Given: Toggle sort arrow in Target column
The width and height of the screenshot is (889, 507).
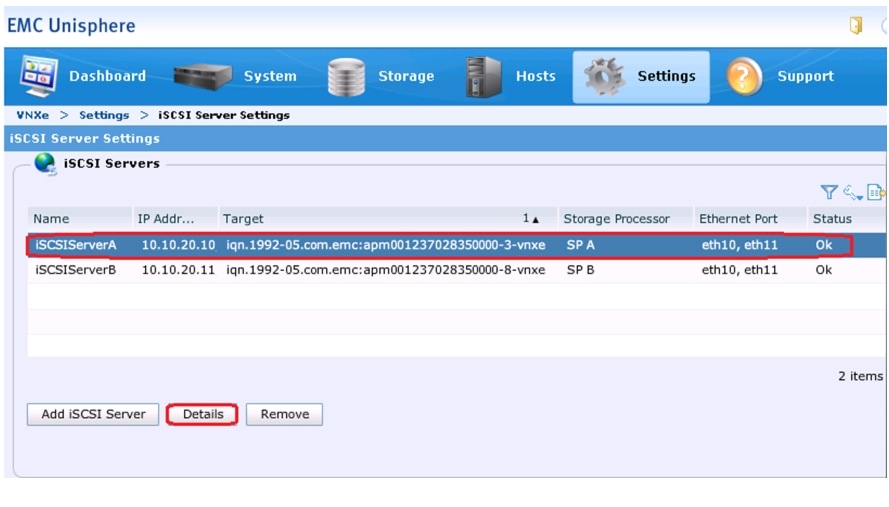Looking at the screenshot, I should point(535,220).
